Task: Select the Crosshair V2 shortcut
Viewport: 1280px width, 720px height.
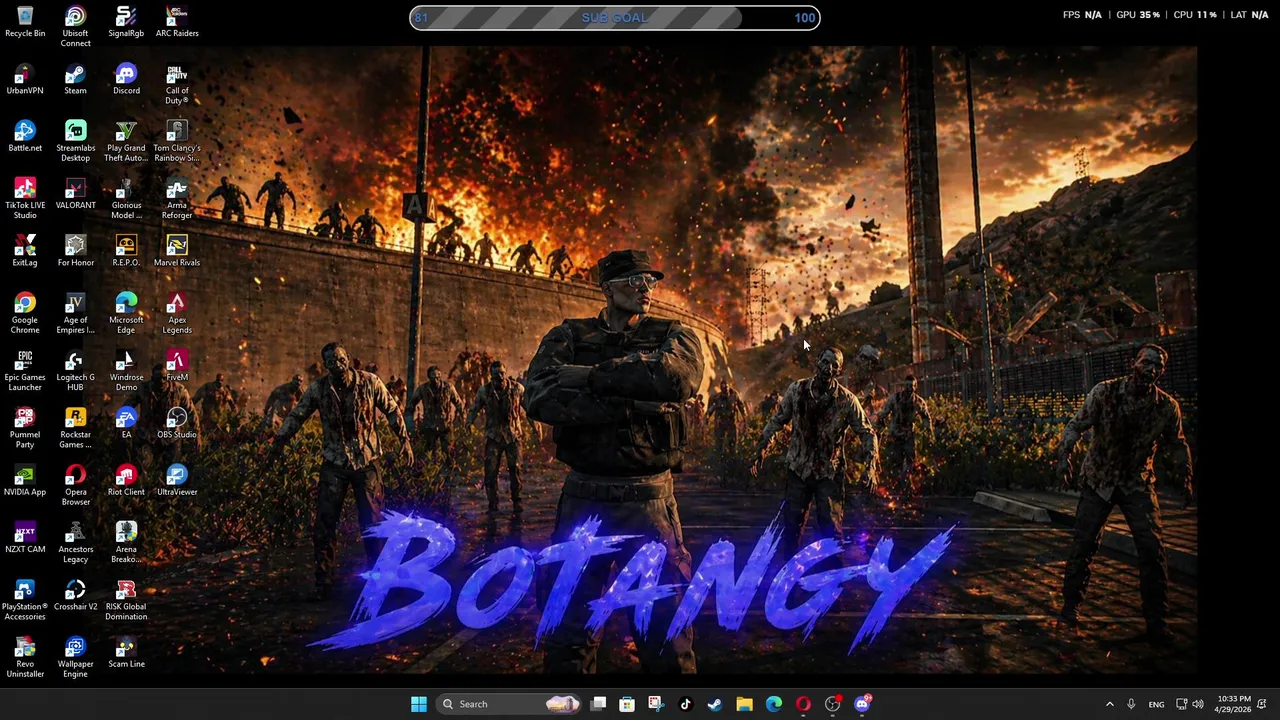Action: [x=75, y=595]
